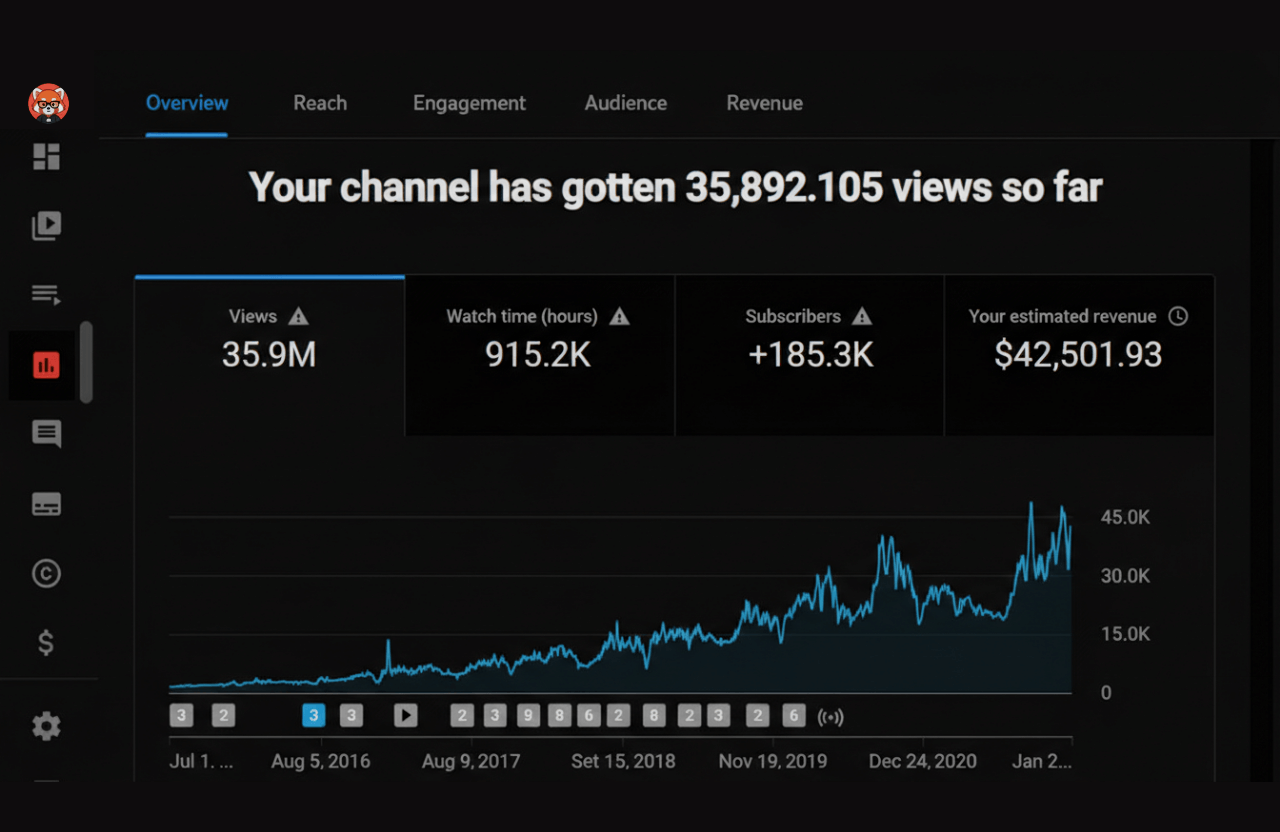Select the Engagement tab
Screen dimensions: 1280x832
pyautogui.click(x=469, y=103)
